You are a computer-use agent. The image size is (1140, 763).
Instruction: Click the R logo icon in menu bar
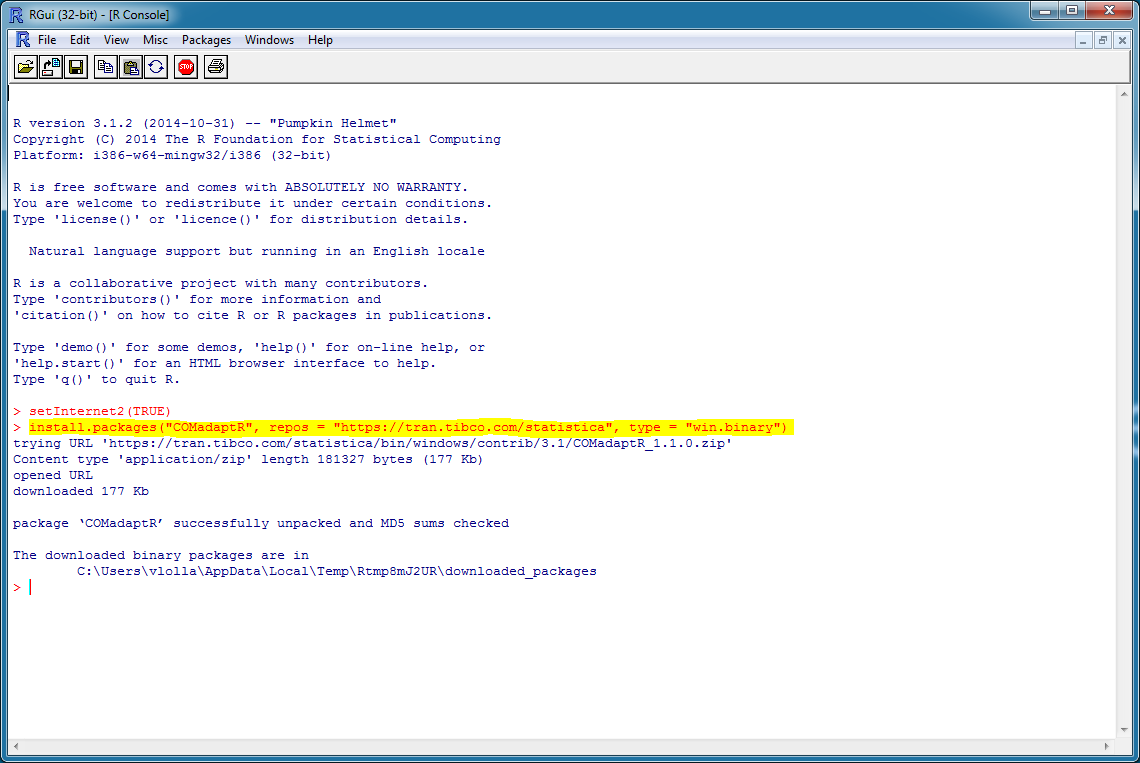point(23,40)
